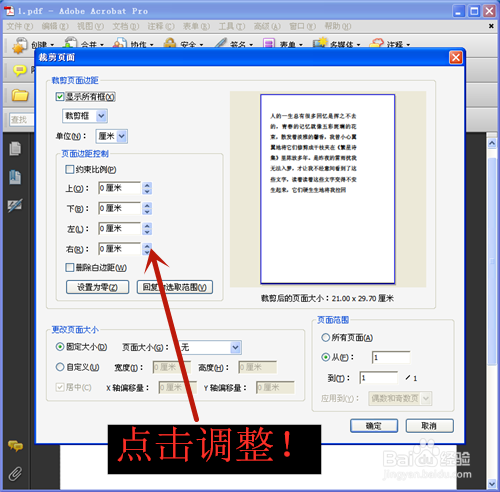Enable the Constrain Proportions (约束比例) checkbox
500x492 pixels.
[69, 169]
